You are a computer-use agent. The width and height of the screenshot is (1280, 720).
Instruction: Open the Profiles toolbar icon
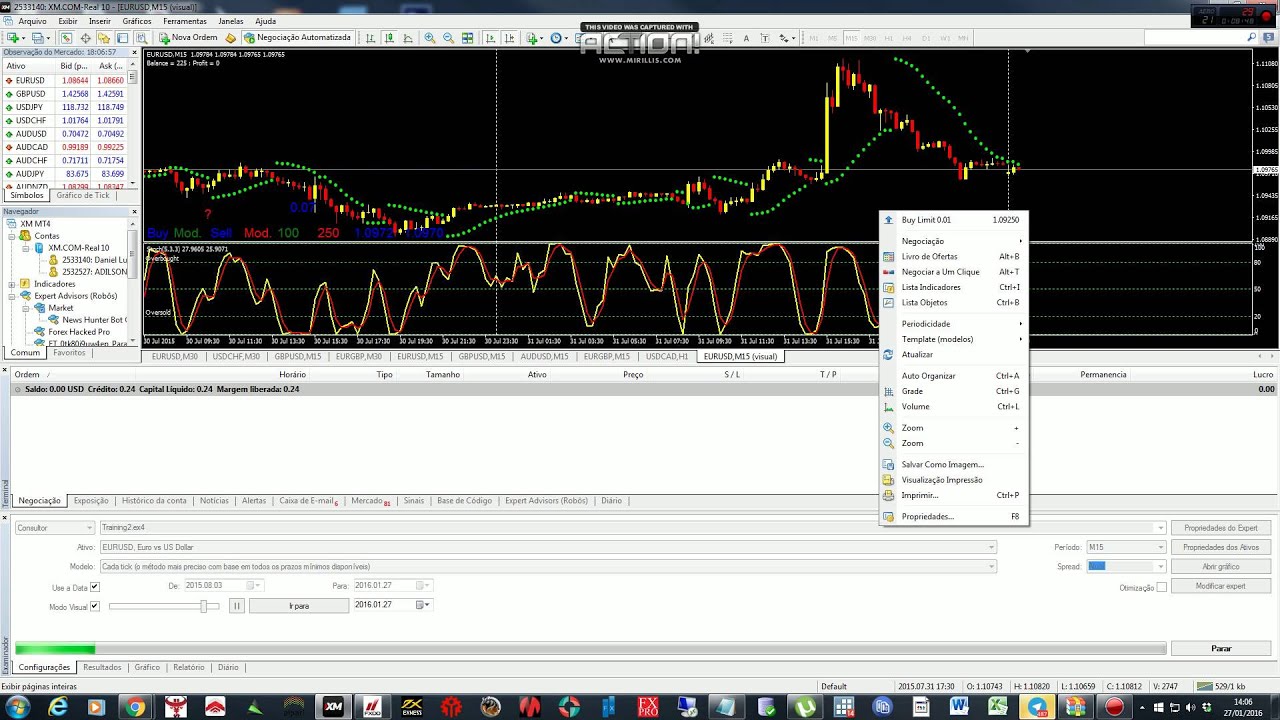(x=37, y=38)
